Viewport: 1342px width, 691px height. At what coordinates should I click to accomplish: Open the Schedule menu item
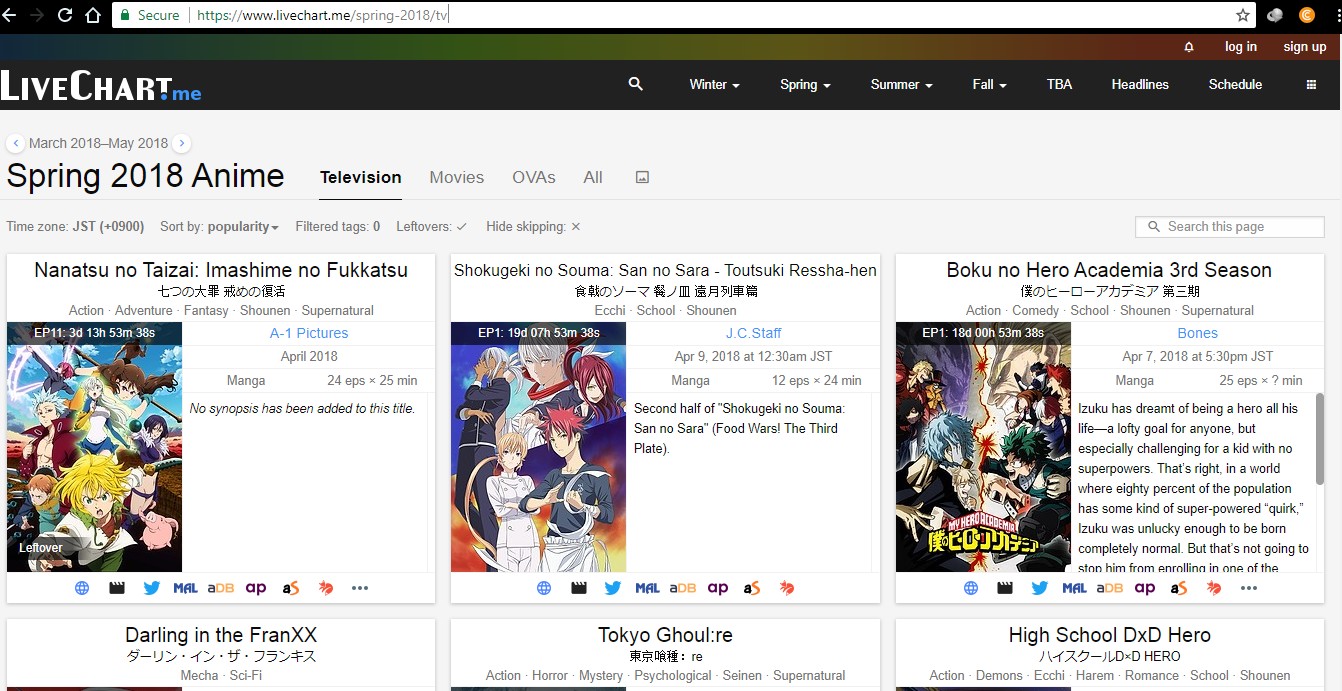click(1235, 85)
